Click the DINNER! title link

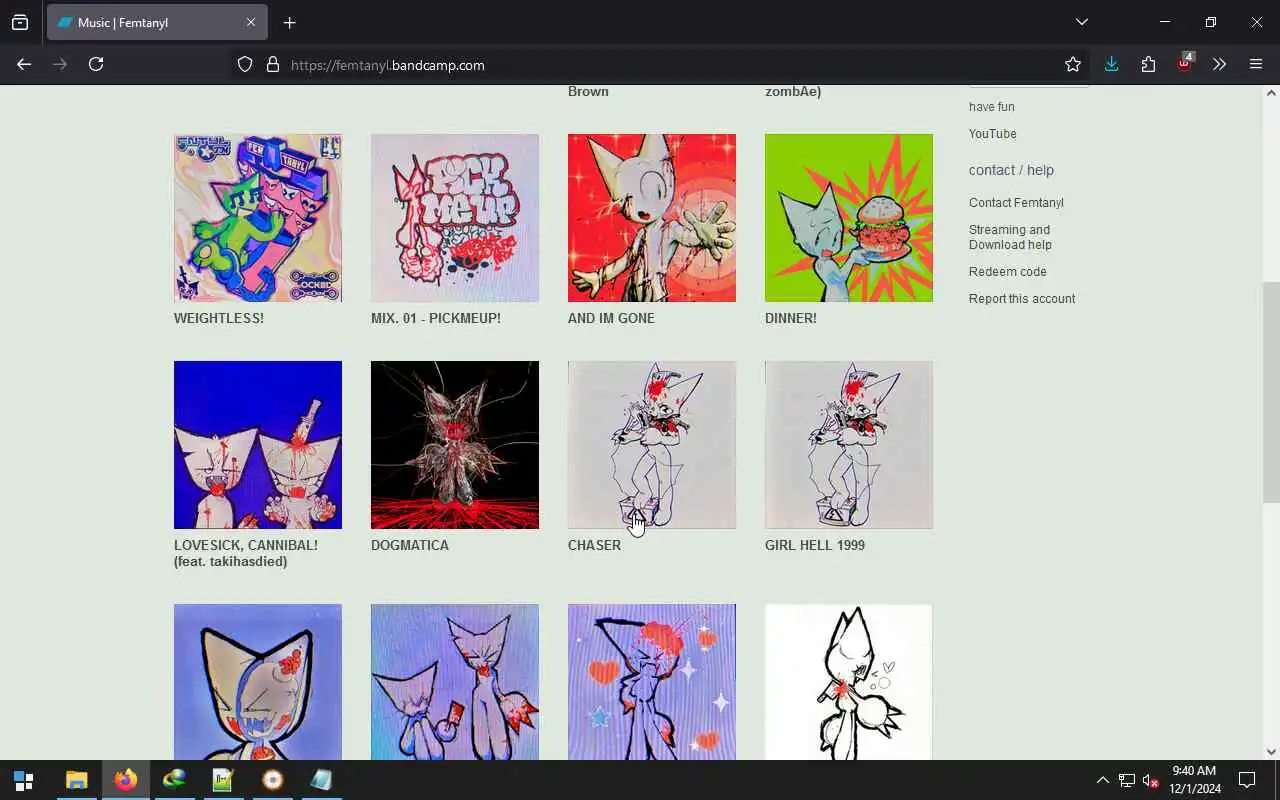coord(791,318)
